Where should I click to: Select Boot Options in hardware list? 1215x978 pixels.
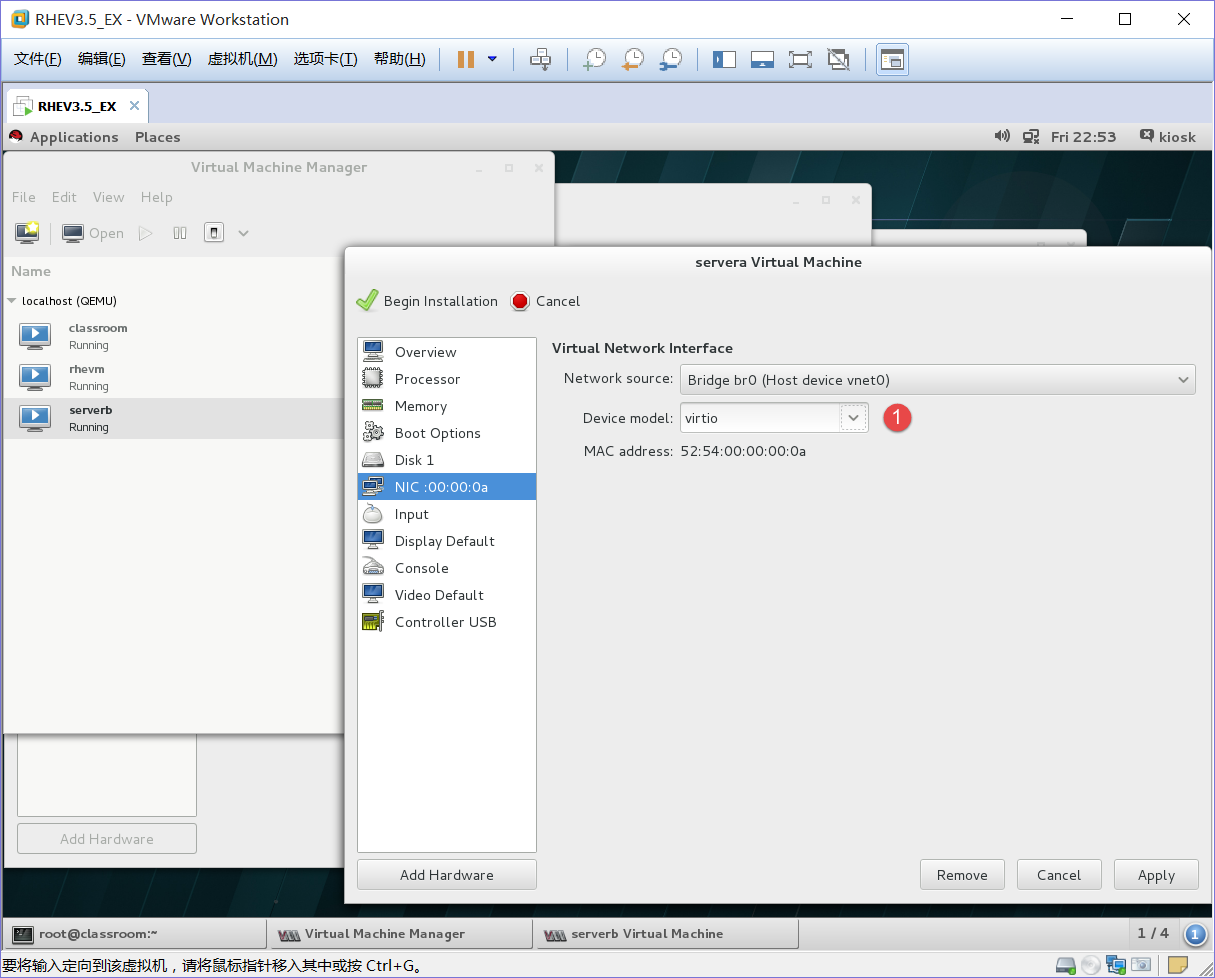click(447, 433)
